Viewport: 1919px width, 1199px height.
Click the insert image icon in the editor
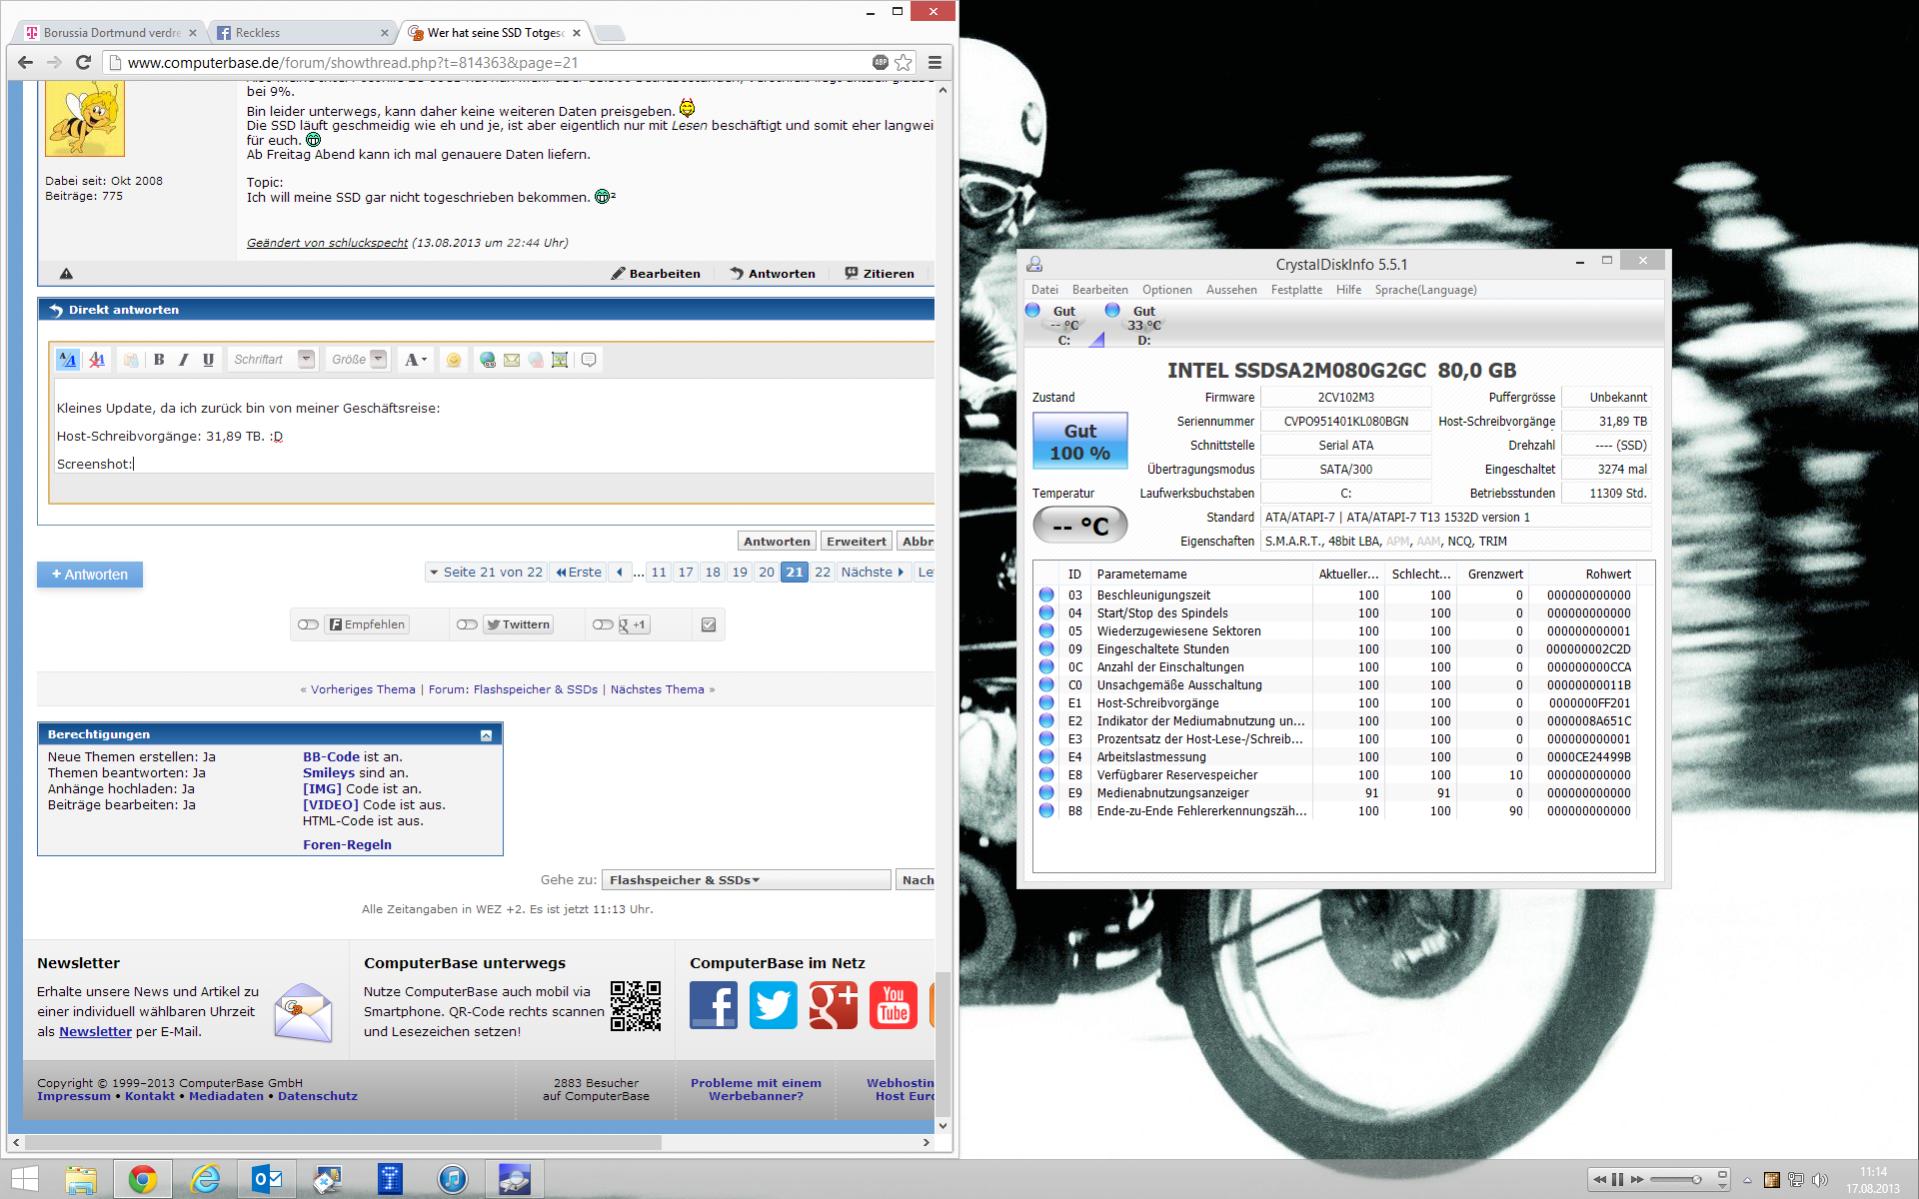[560, 360]
